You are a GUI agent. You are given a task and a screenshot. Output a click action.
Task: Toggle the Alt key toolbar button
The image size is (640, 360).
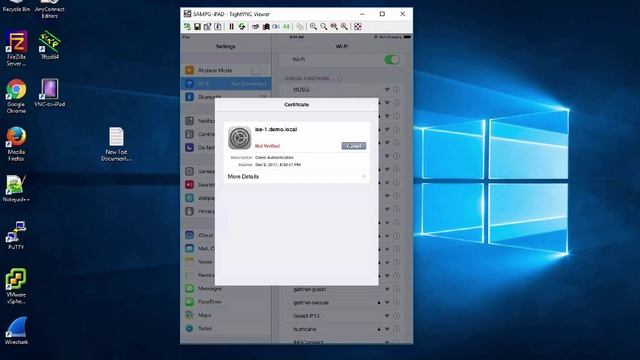(286, 27)
